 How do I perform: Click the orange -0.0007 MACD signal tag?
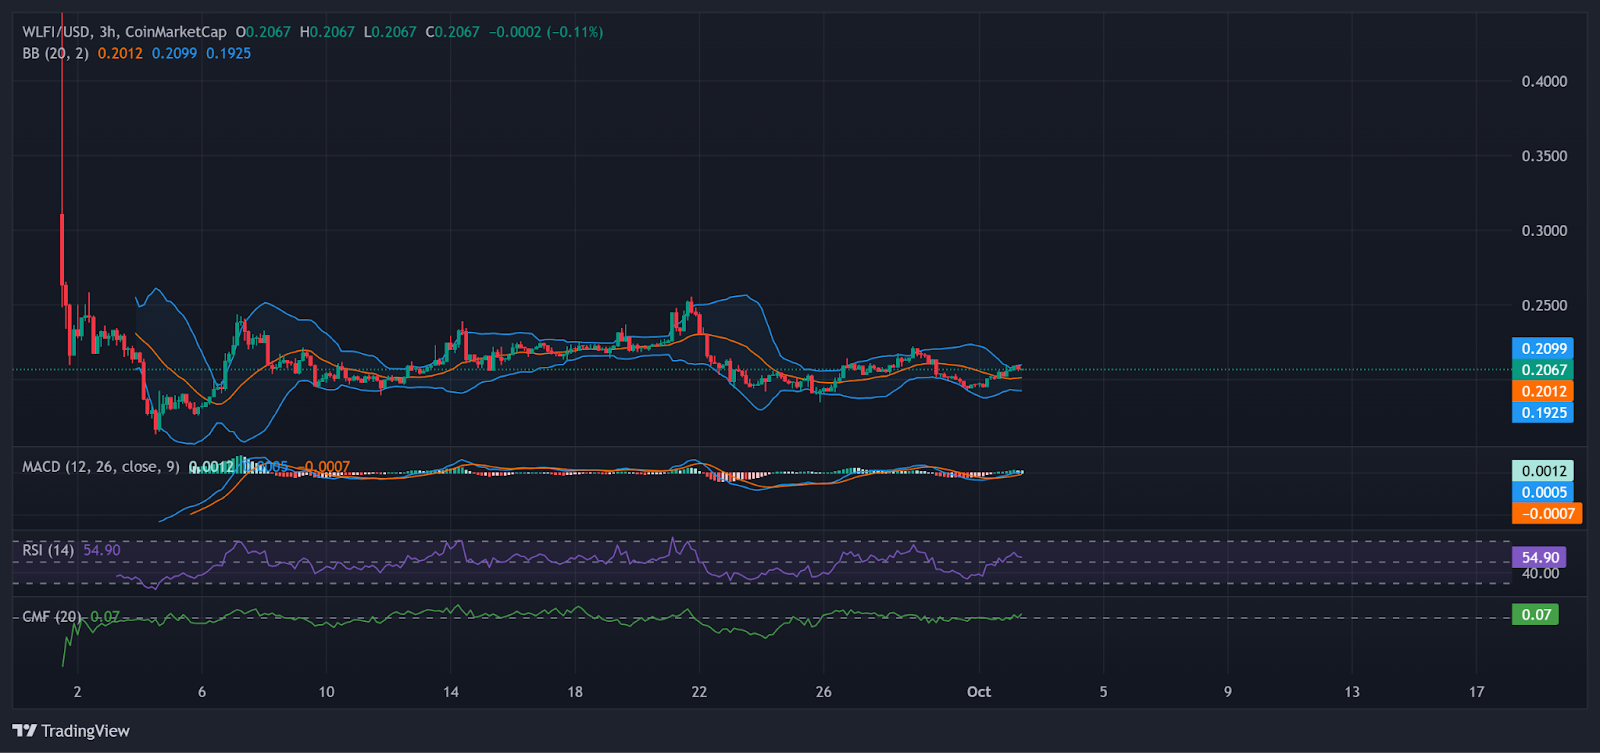tap(1547, 514)
